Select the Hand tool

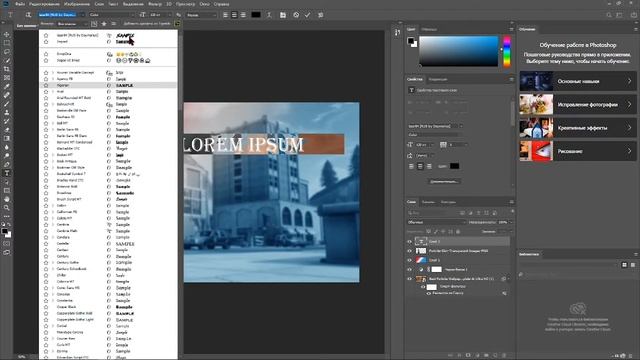click(x=7, y=199)
